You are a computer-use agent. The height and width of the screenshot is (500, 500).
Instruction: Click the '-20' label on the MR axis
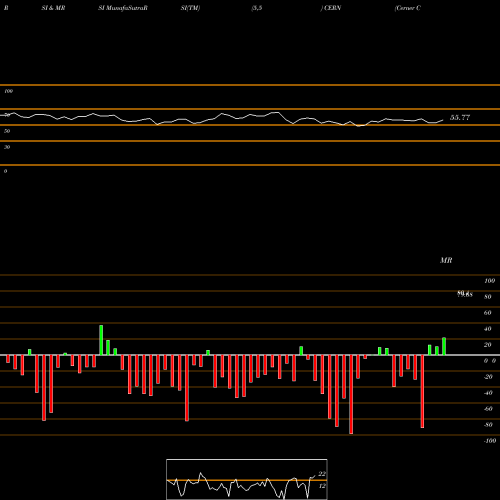488,377
